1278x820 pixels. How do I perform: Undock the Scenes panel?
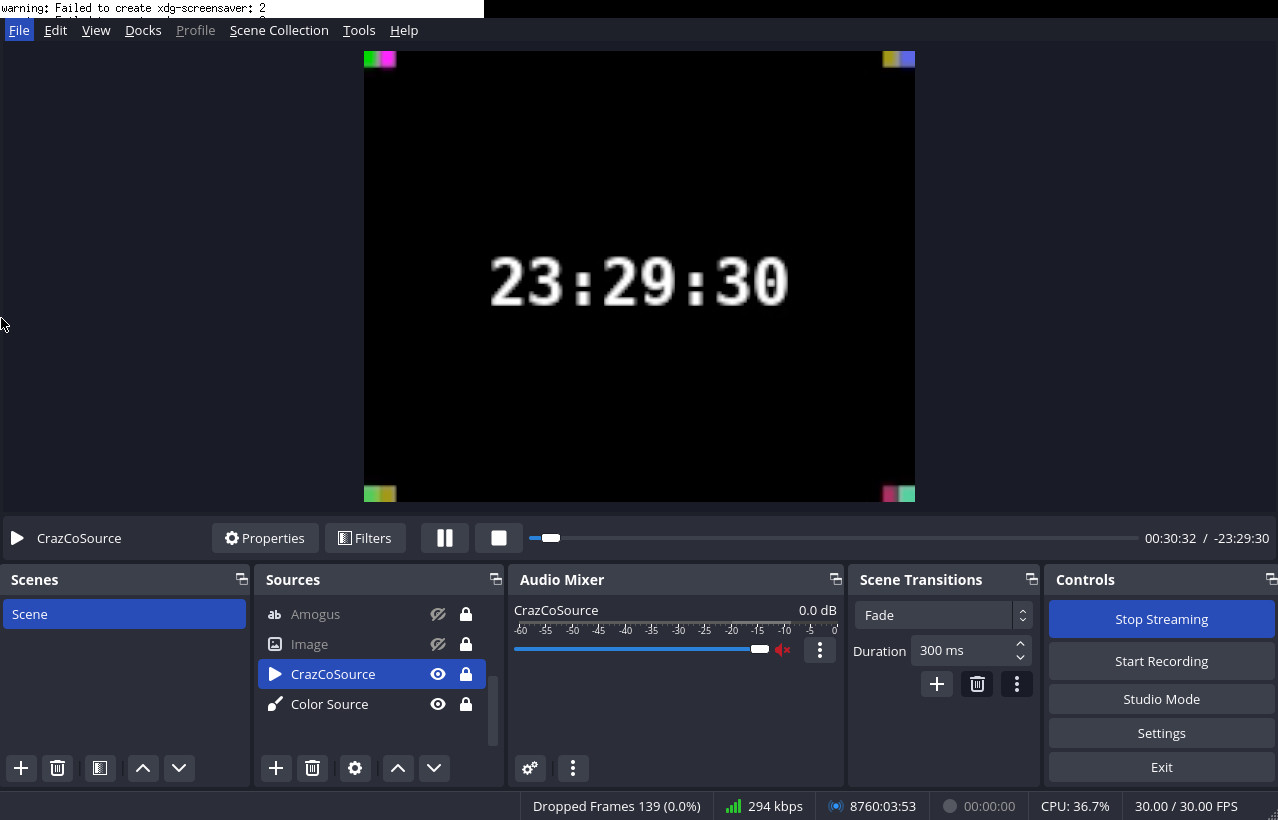coord(241,579)
